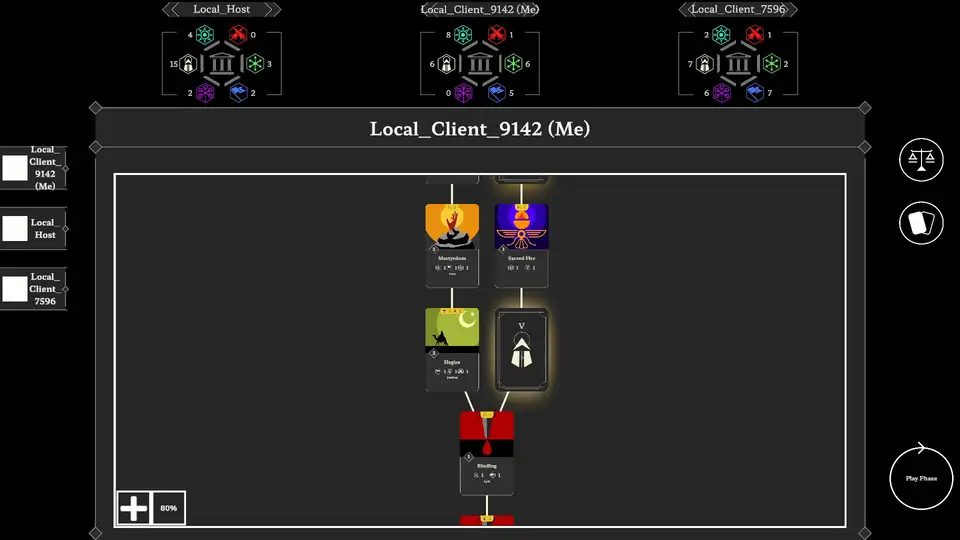Switch to the Local_Client_9142 (Me) side tab

(x=34, y=168)
